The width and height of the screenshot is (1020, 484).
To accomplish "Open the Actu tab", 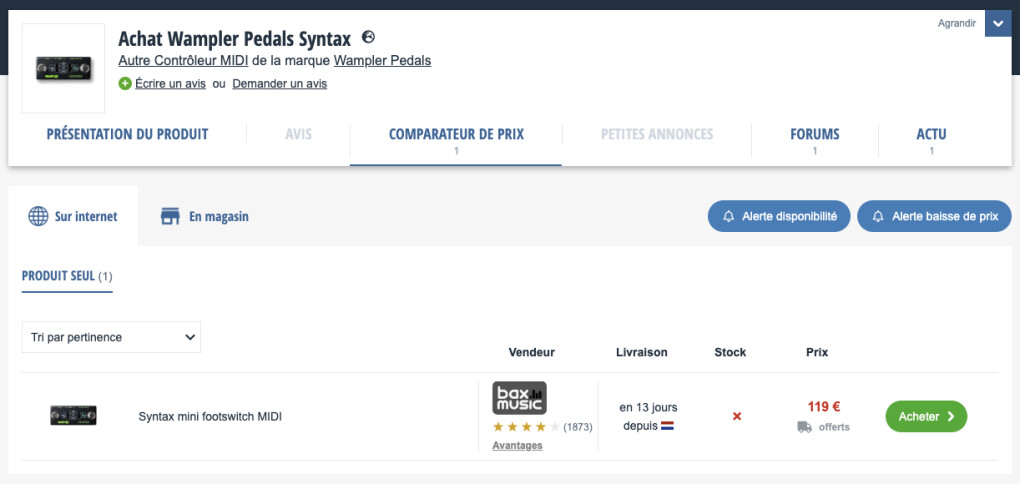I will pos(932,140).
